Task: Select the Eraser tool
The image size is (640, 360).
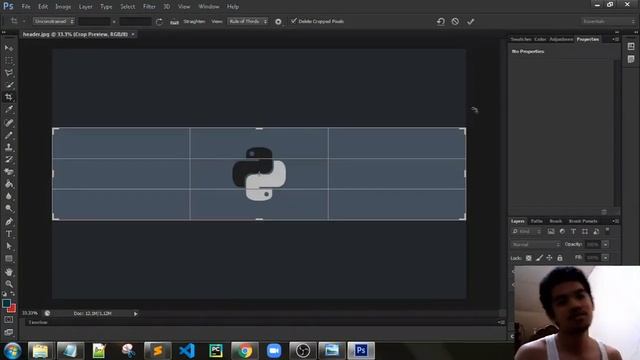Action: pyautogui.click(x=9, y=172)
